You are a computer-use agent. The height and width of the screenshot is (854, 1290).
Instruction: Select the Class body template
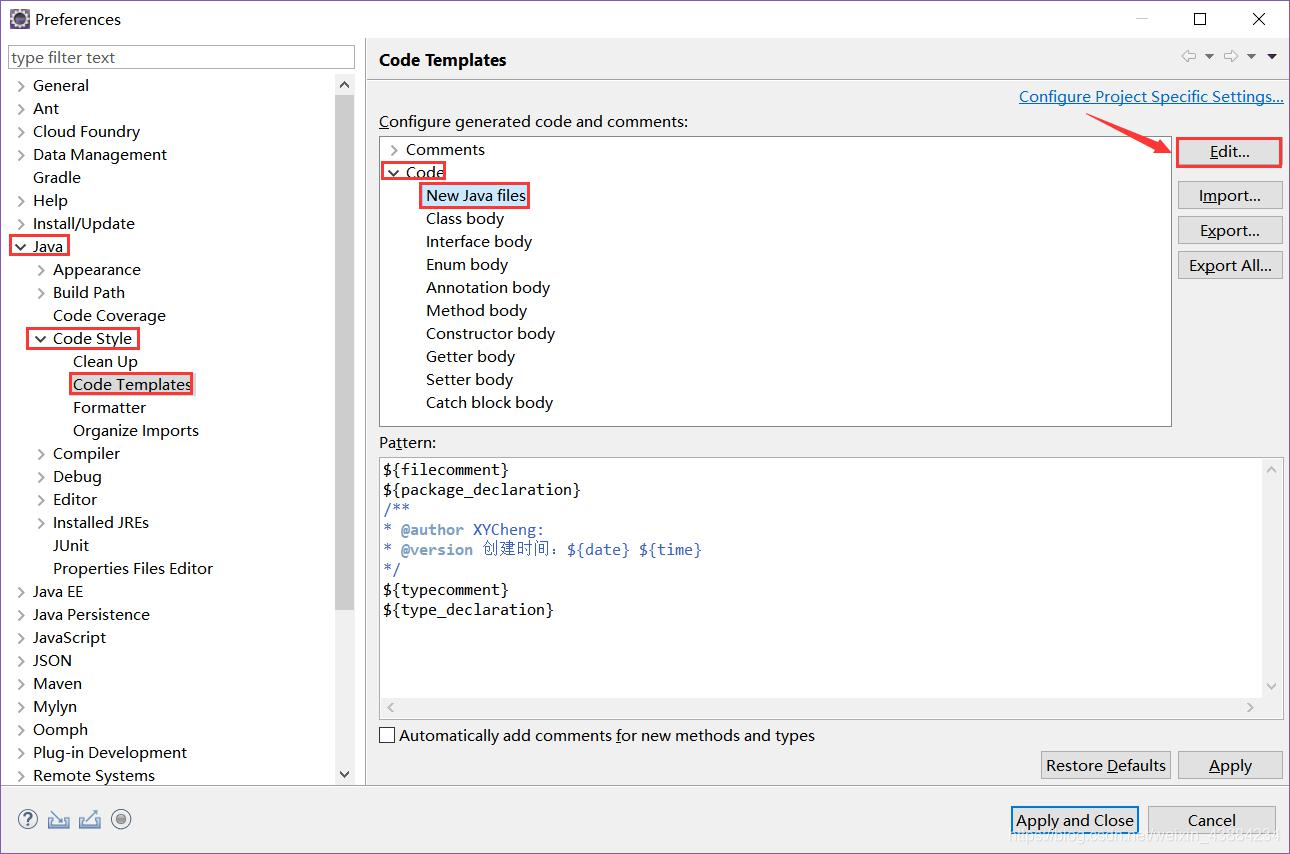(465, 218)
